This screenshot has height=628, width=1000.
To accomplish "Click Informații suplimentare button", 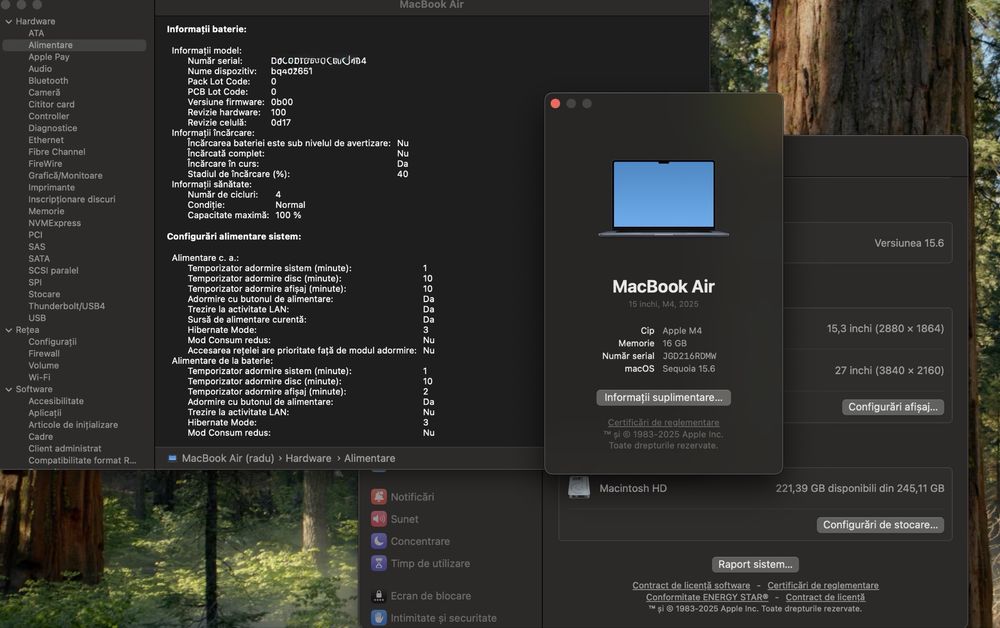I will [663, 397].
